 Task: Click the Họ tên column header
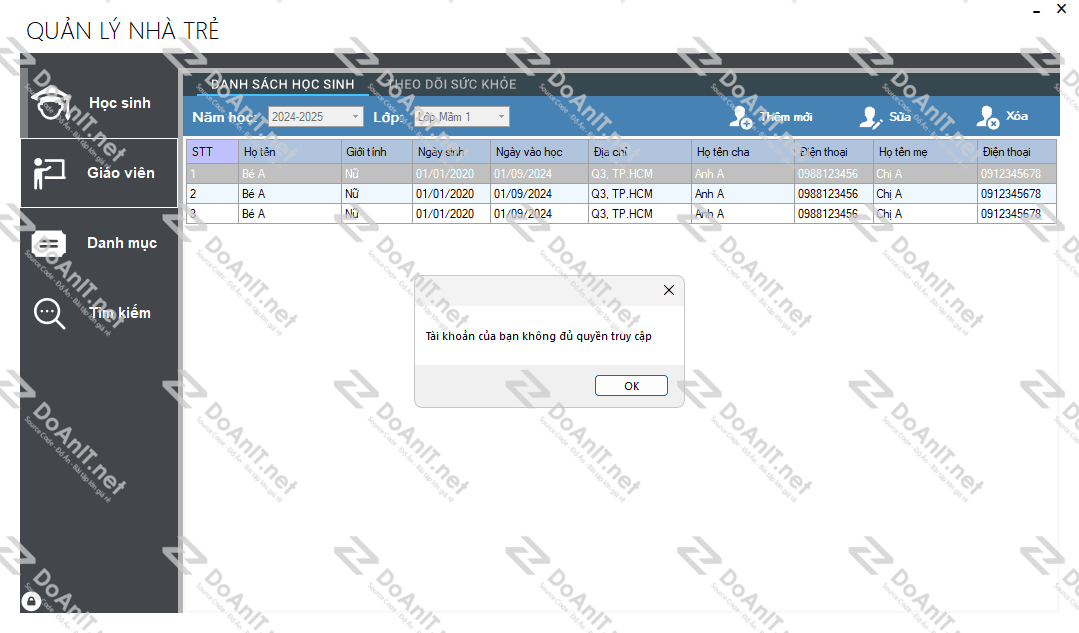(x=289, y=151)
